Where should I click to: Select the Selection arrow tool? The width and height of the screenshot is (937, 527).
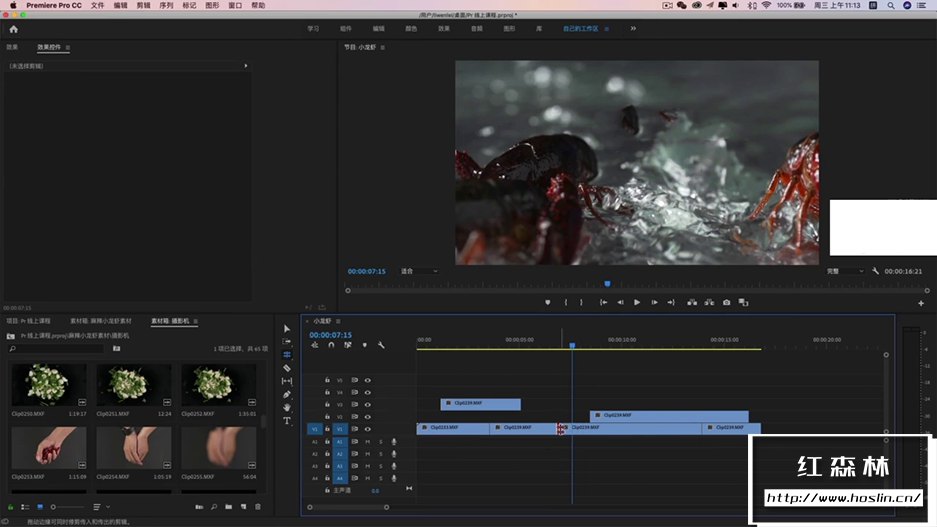click(287, 328)
